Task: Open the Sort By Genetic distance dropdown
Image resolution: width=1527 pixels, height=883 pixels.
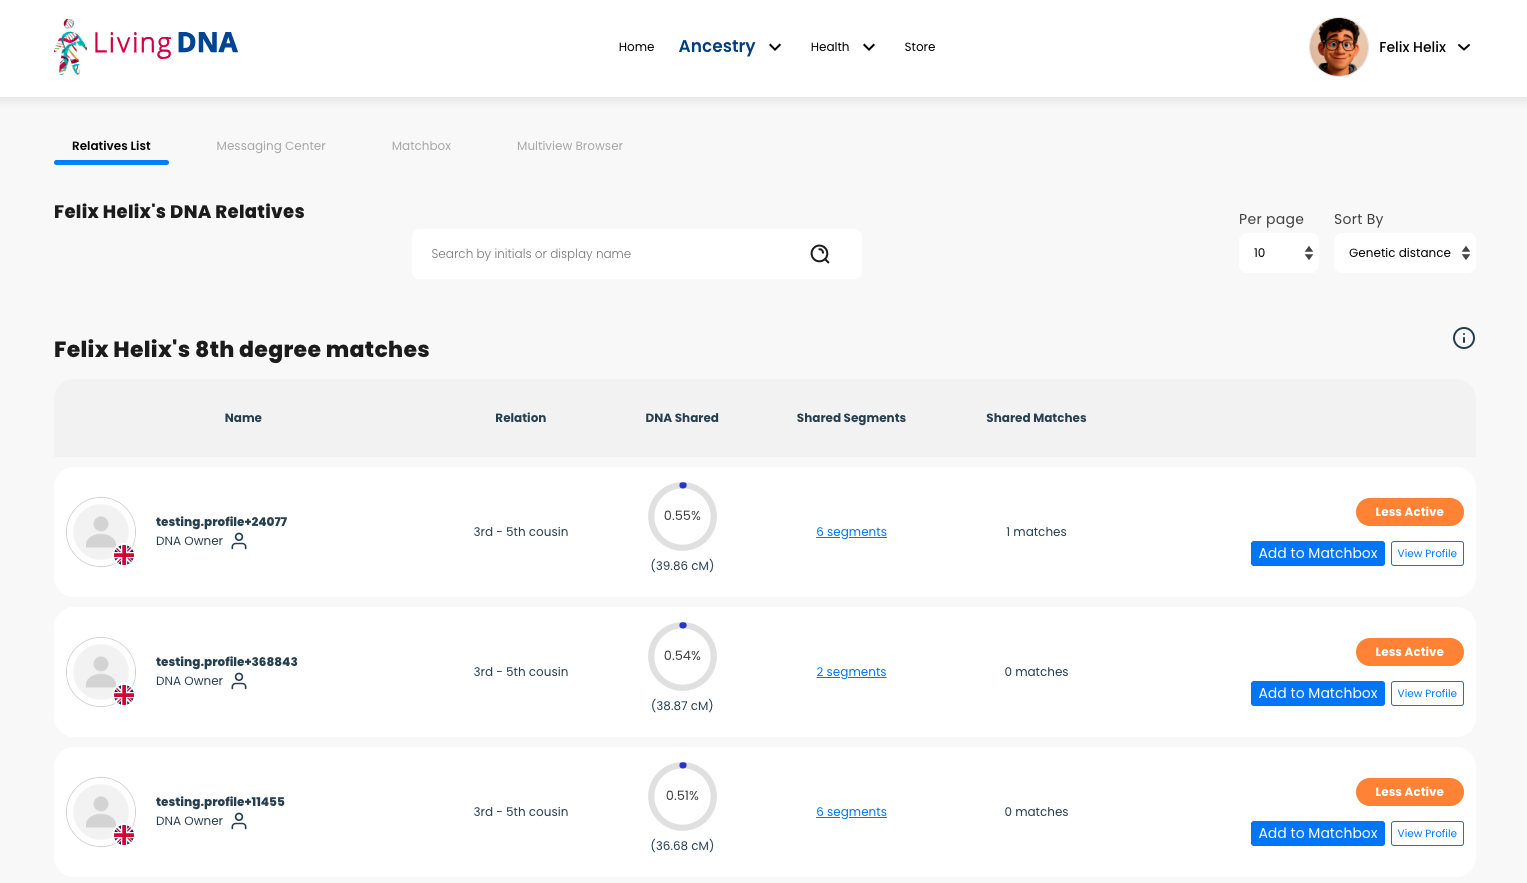Action: (x=1404, y=253)
